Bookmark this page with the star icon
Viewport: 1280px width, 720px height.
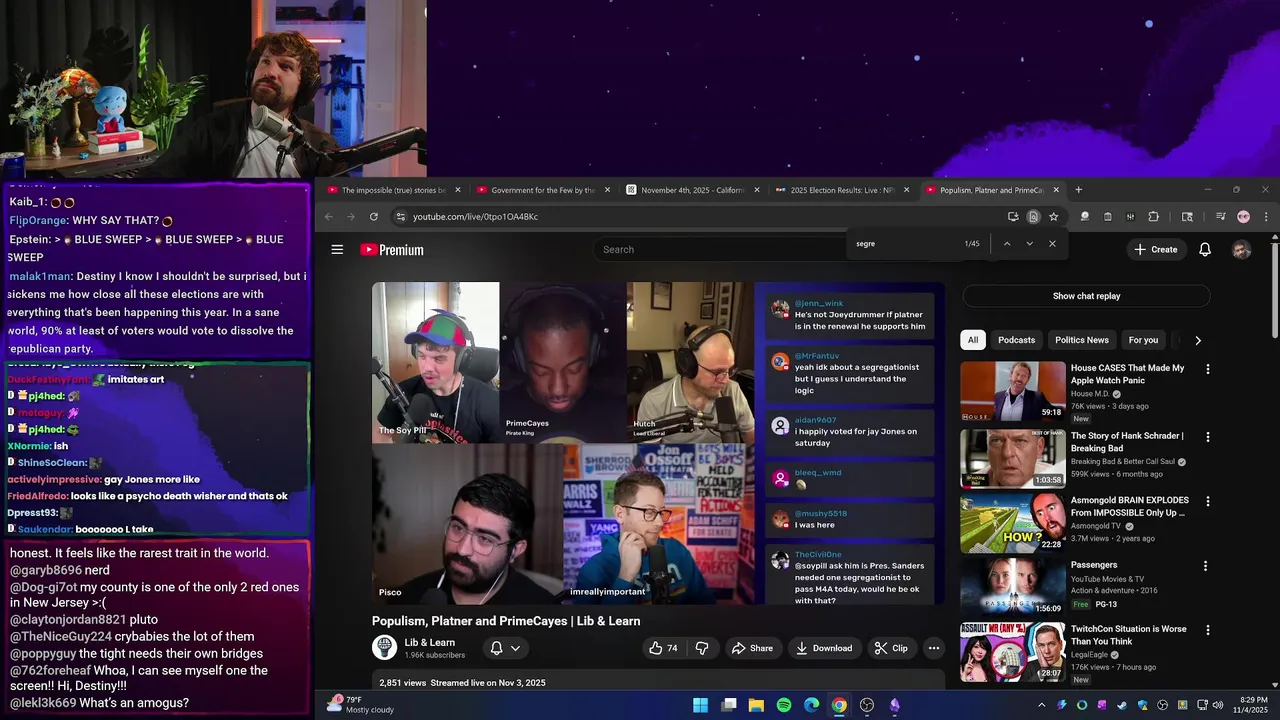tap(1053, 217)
